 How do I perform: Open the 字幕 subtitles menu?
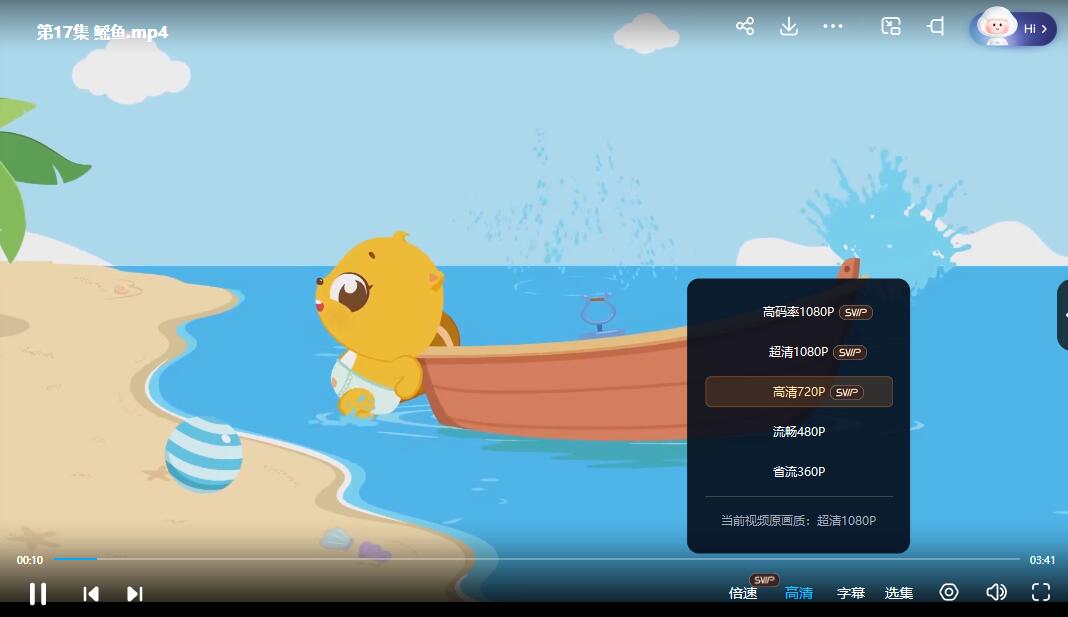click(851, 593)
